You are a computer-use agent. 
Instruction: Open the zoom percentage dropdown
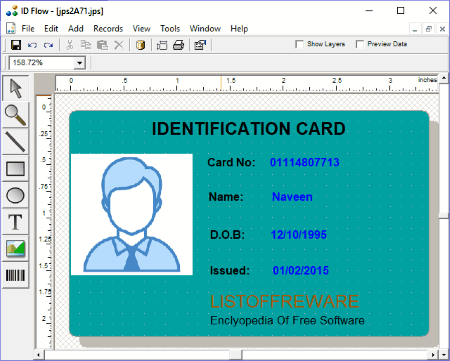[x=79, y=63]
